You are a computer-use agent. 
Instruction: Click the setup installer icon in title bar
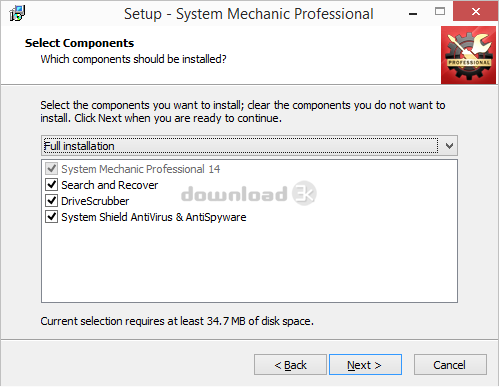(17, 13)
